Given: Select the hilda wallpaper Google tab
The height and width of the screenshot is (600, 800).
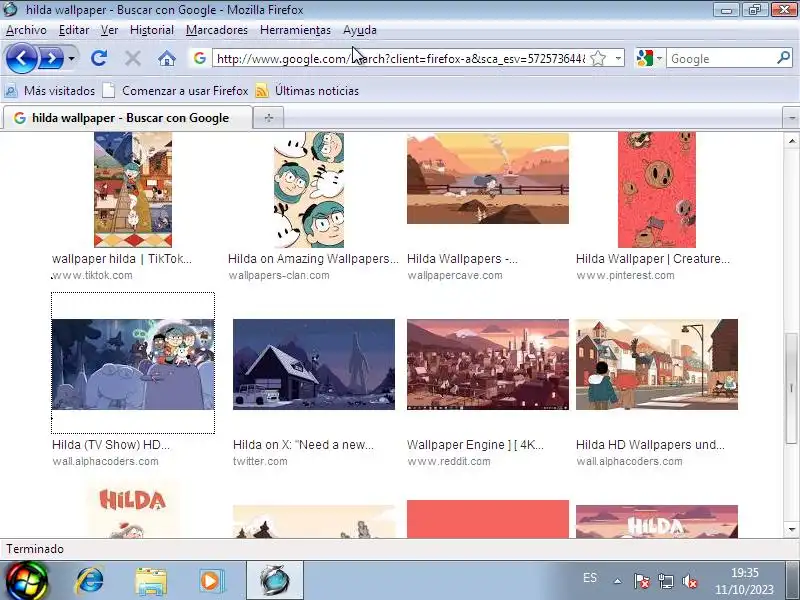Looking at the screenshot, I should (x=128, y=118).
